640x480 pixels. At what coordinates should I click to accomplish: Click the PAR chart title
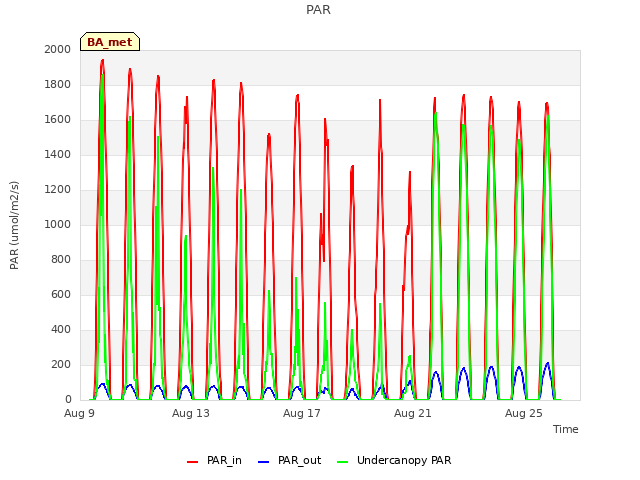pyautogui.click(x=318, y=9)
